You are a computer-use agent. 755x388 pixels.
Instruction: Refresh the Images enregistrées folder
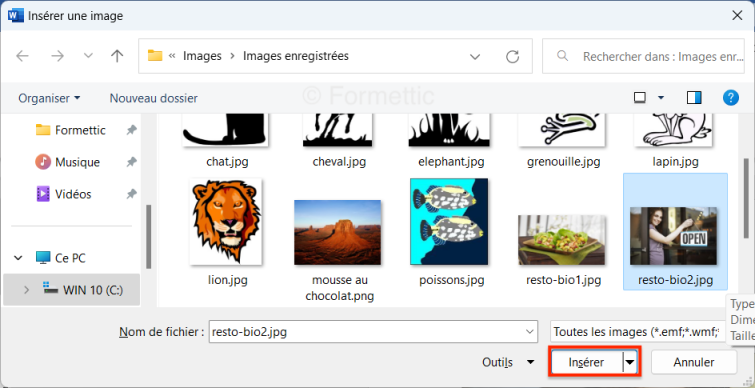point(512,57)
